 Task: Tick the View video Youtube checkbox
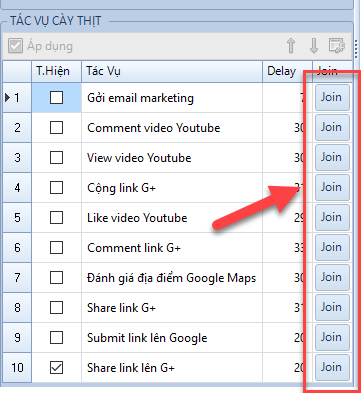tap(56, 158)
